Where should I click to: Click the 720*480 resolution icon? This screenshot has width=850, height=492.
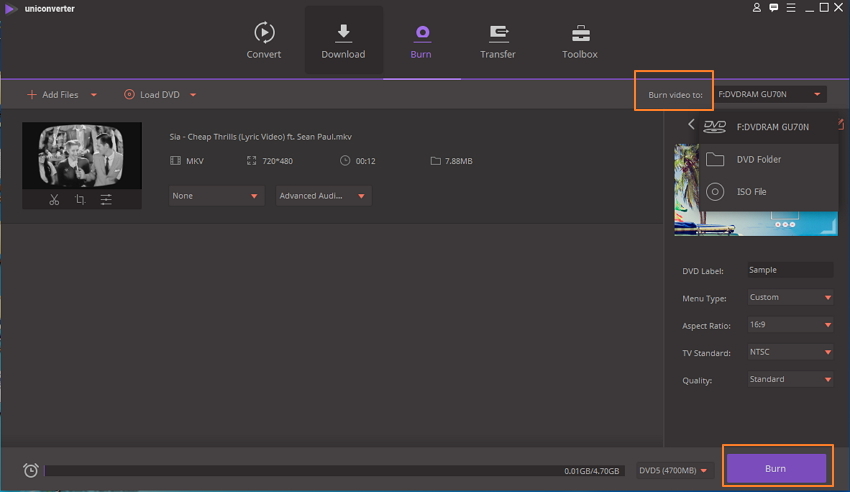tap(251, 160)
